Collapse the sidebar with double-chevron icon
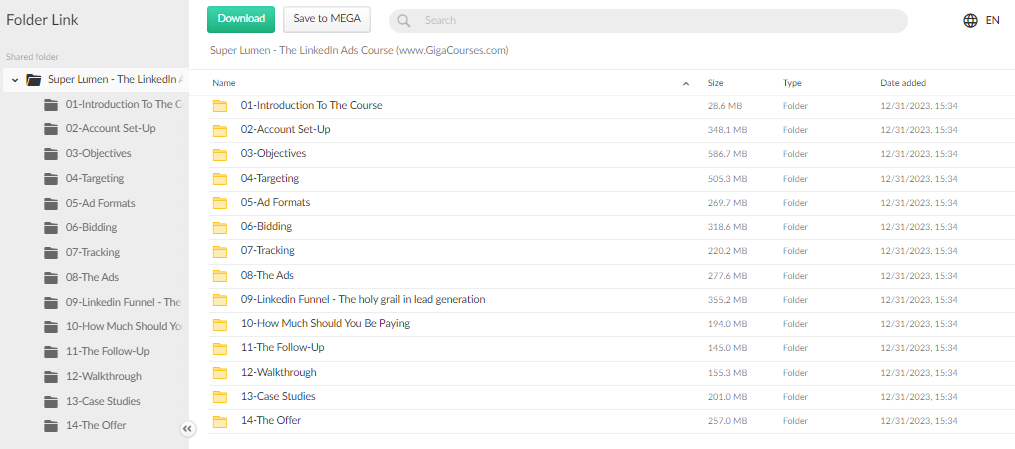The height and width of the screenshot is (449, 1015). pyautogui.click(x=187, y=428)
